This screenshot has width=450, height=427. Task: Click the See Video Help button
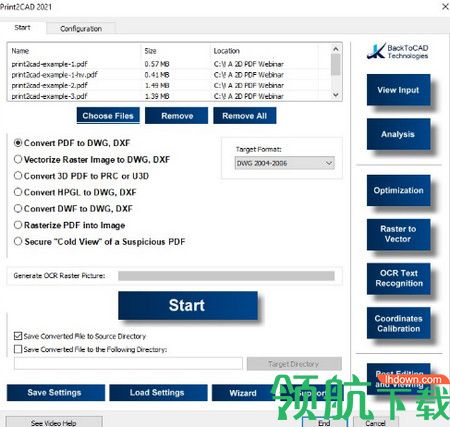pos(54,422)
